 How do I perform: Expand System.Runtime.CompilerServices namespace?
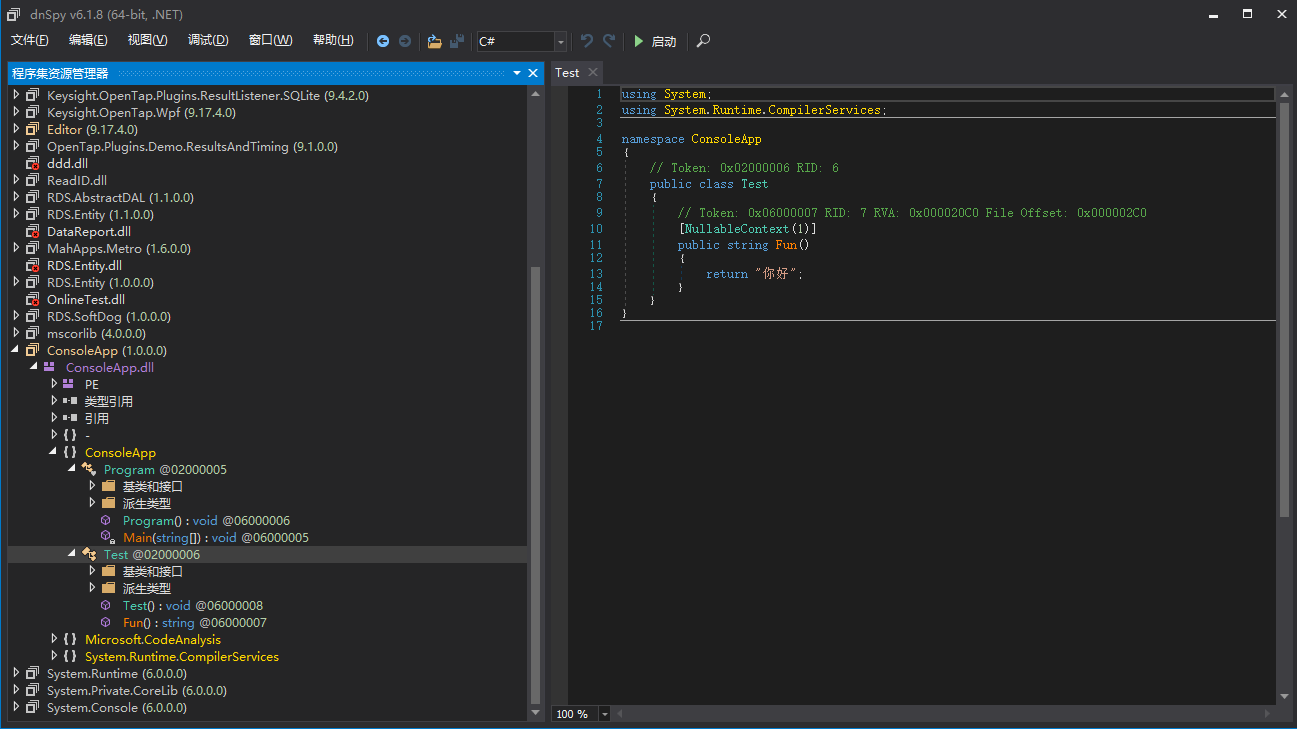[54, 656]
